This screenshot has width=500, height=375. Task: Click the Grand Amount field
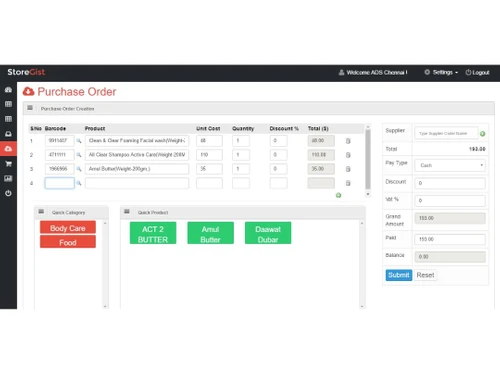(x=450, y=218)
